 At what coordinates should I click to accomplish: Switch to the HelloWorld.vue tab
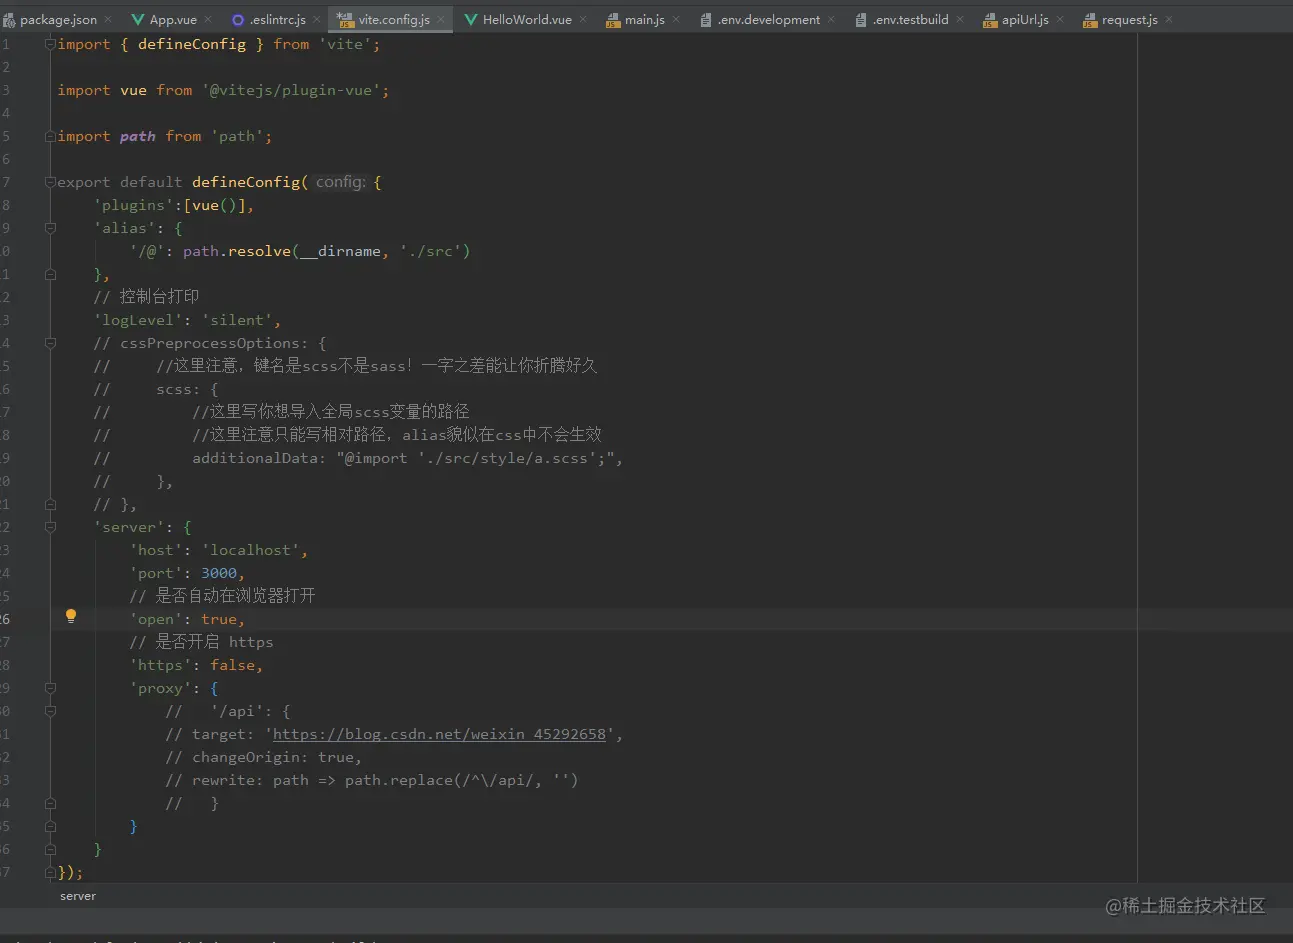pos(526,19)
